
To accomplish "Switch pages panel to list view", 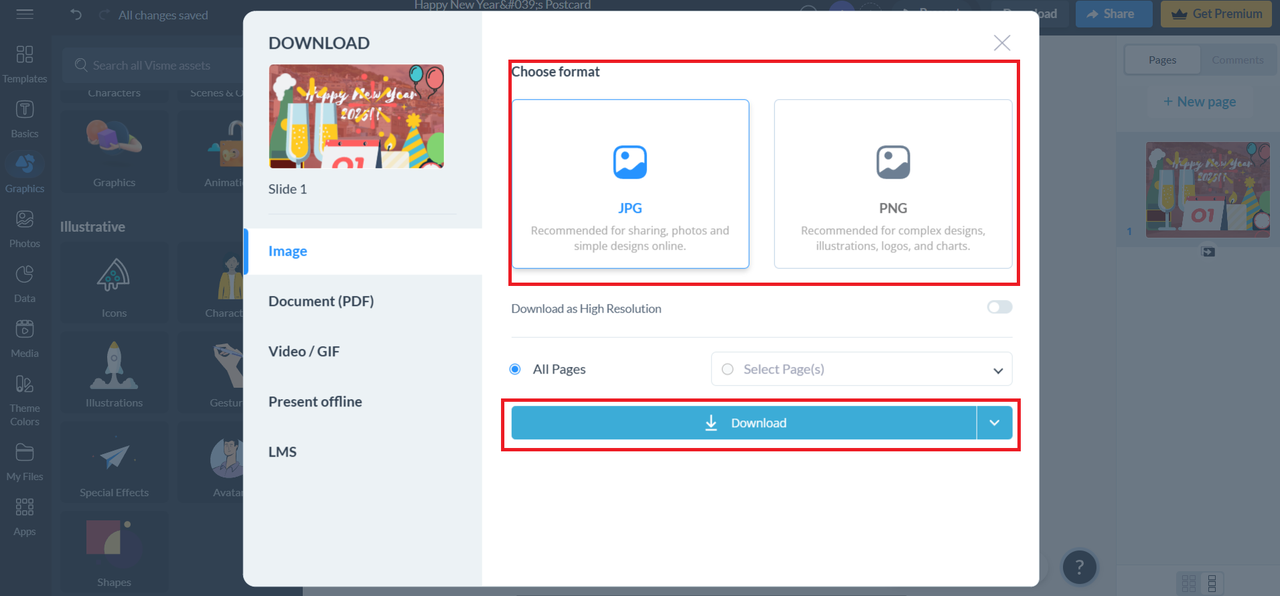I will pyautogui.click(x=1212, y=582).
